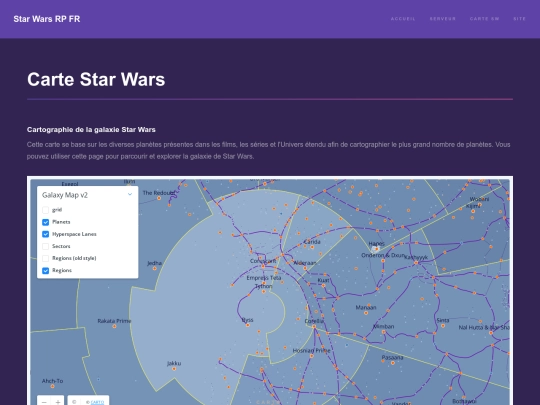Screen dimensions: 540x405
Task: Open the SITE navigation item
Action: [519, 19]
